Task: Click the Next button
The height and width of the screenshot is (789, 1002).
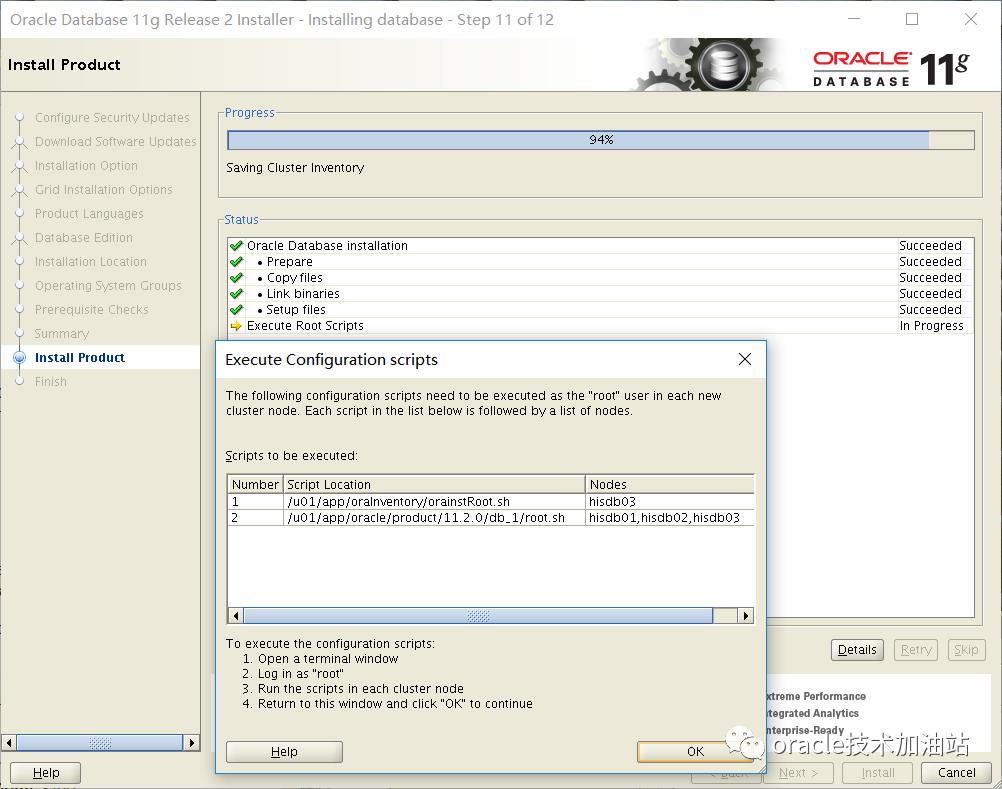Action: (x=798, y=772)
